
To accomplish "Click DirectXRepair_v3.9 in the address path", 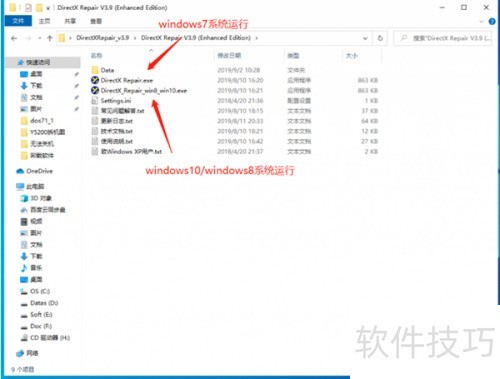I will (x=102, y=38).
